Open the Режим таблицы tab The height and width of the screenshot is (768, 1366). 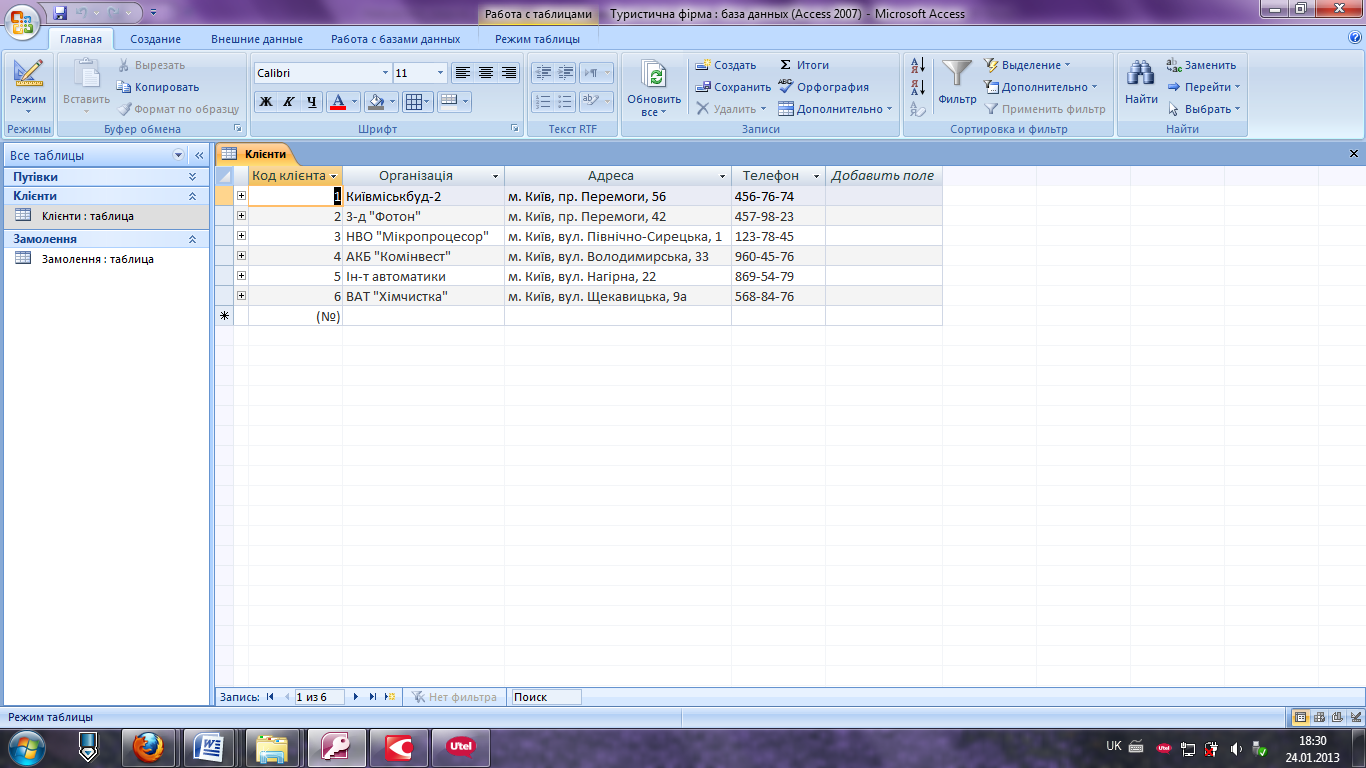tap(537, 39)
